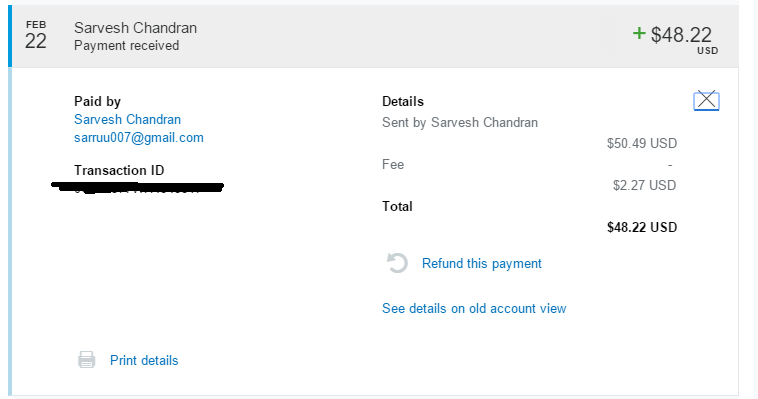Click the printer icon
The image size is (758, 399).
pos(87,360)
